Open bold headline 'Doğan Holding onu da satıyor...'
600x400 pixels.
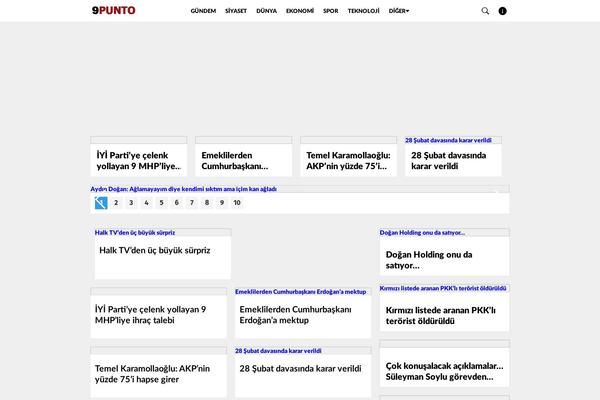[x=429, y=260]
